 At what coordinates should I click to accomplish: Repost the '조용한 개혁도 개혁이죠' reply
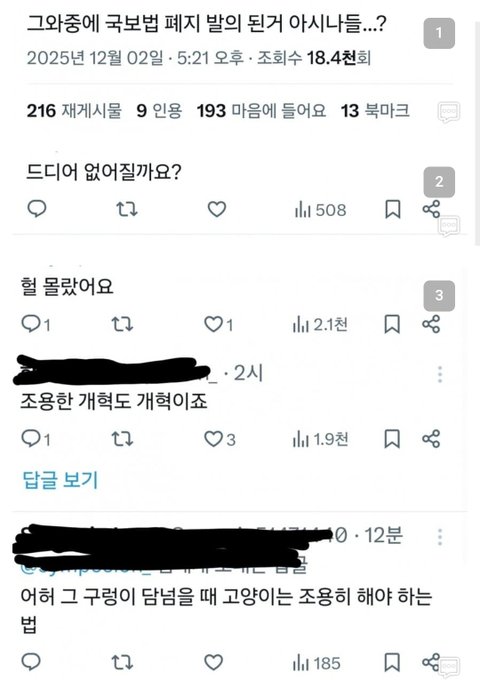point(122,439)
